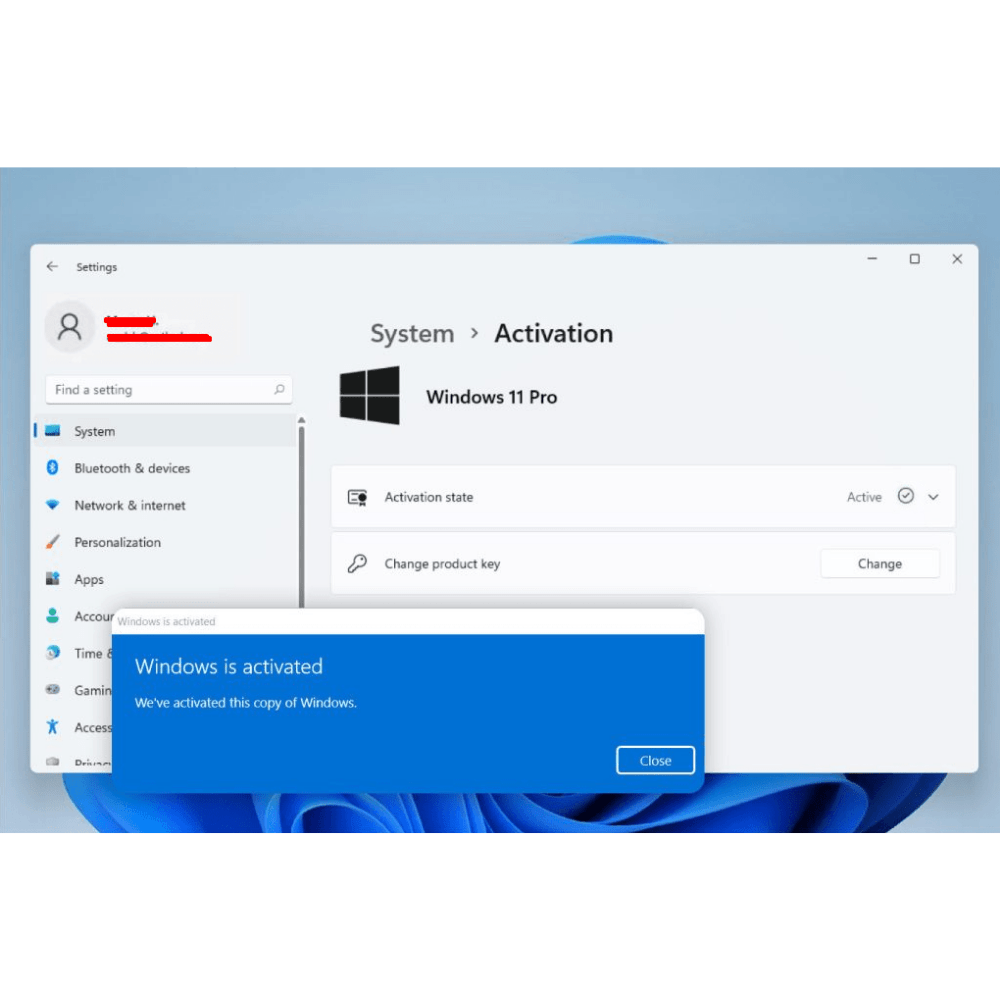
Task: Open the user account avatar
Action: (x=70, y=327)
